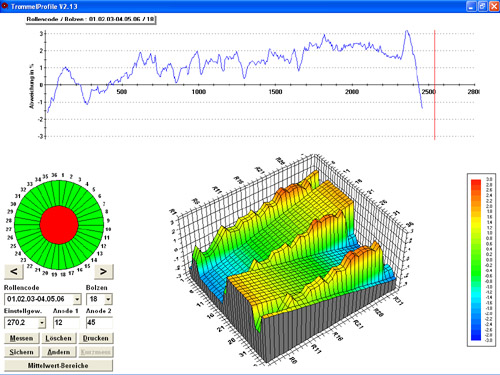Click the Abweichung in % axis title
The image size is (500, 375).
click(x=32, y=86)
